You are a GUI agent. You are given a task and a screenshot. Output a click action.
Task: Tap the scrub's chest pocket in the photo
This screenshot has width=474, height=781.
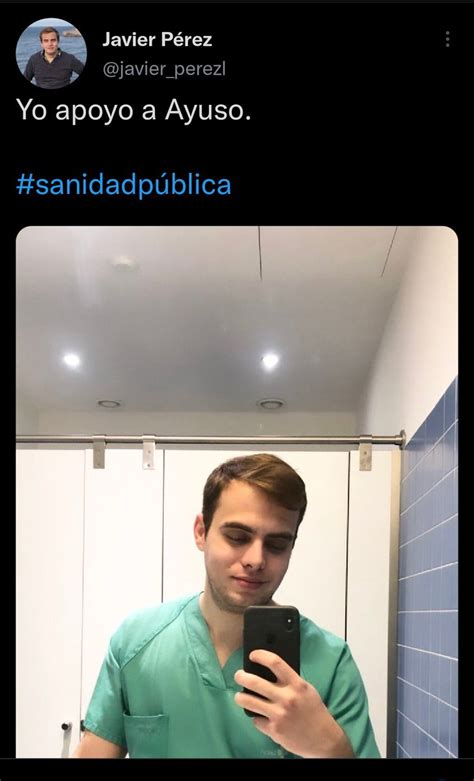coord(145,735)
